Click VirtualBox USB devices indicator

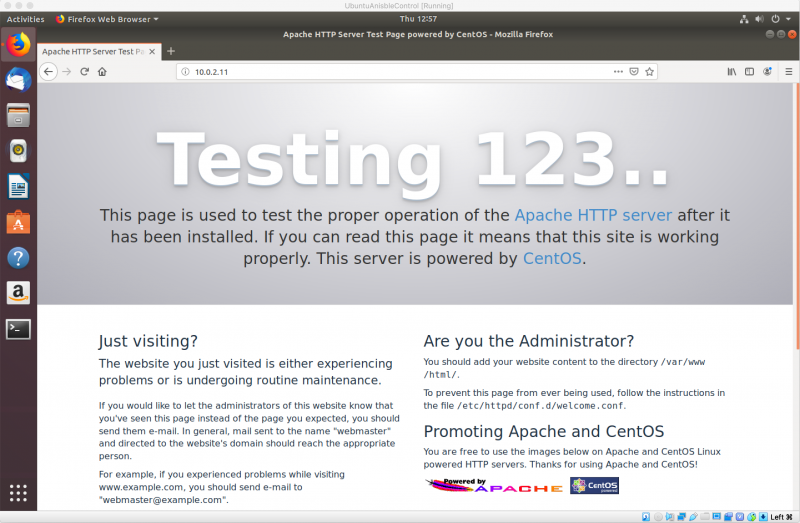click(x=693, y=517)
